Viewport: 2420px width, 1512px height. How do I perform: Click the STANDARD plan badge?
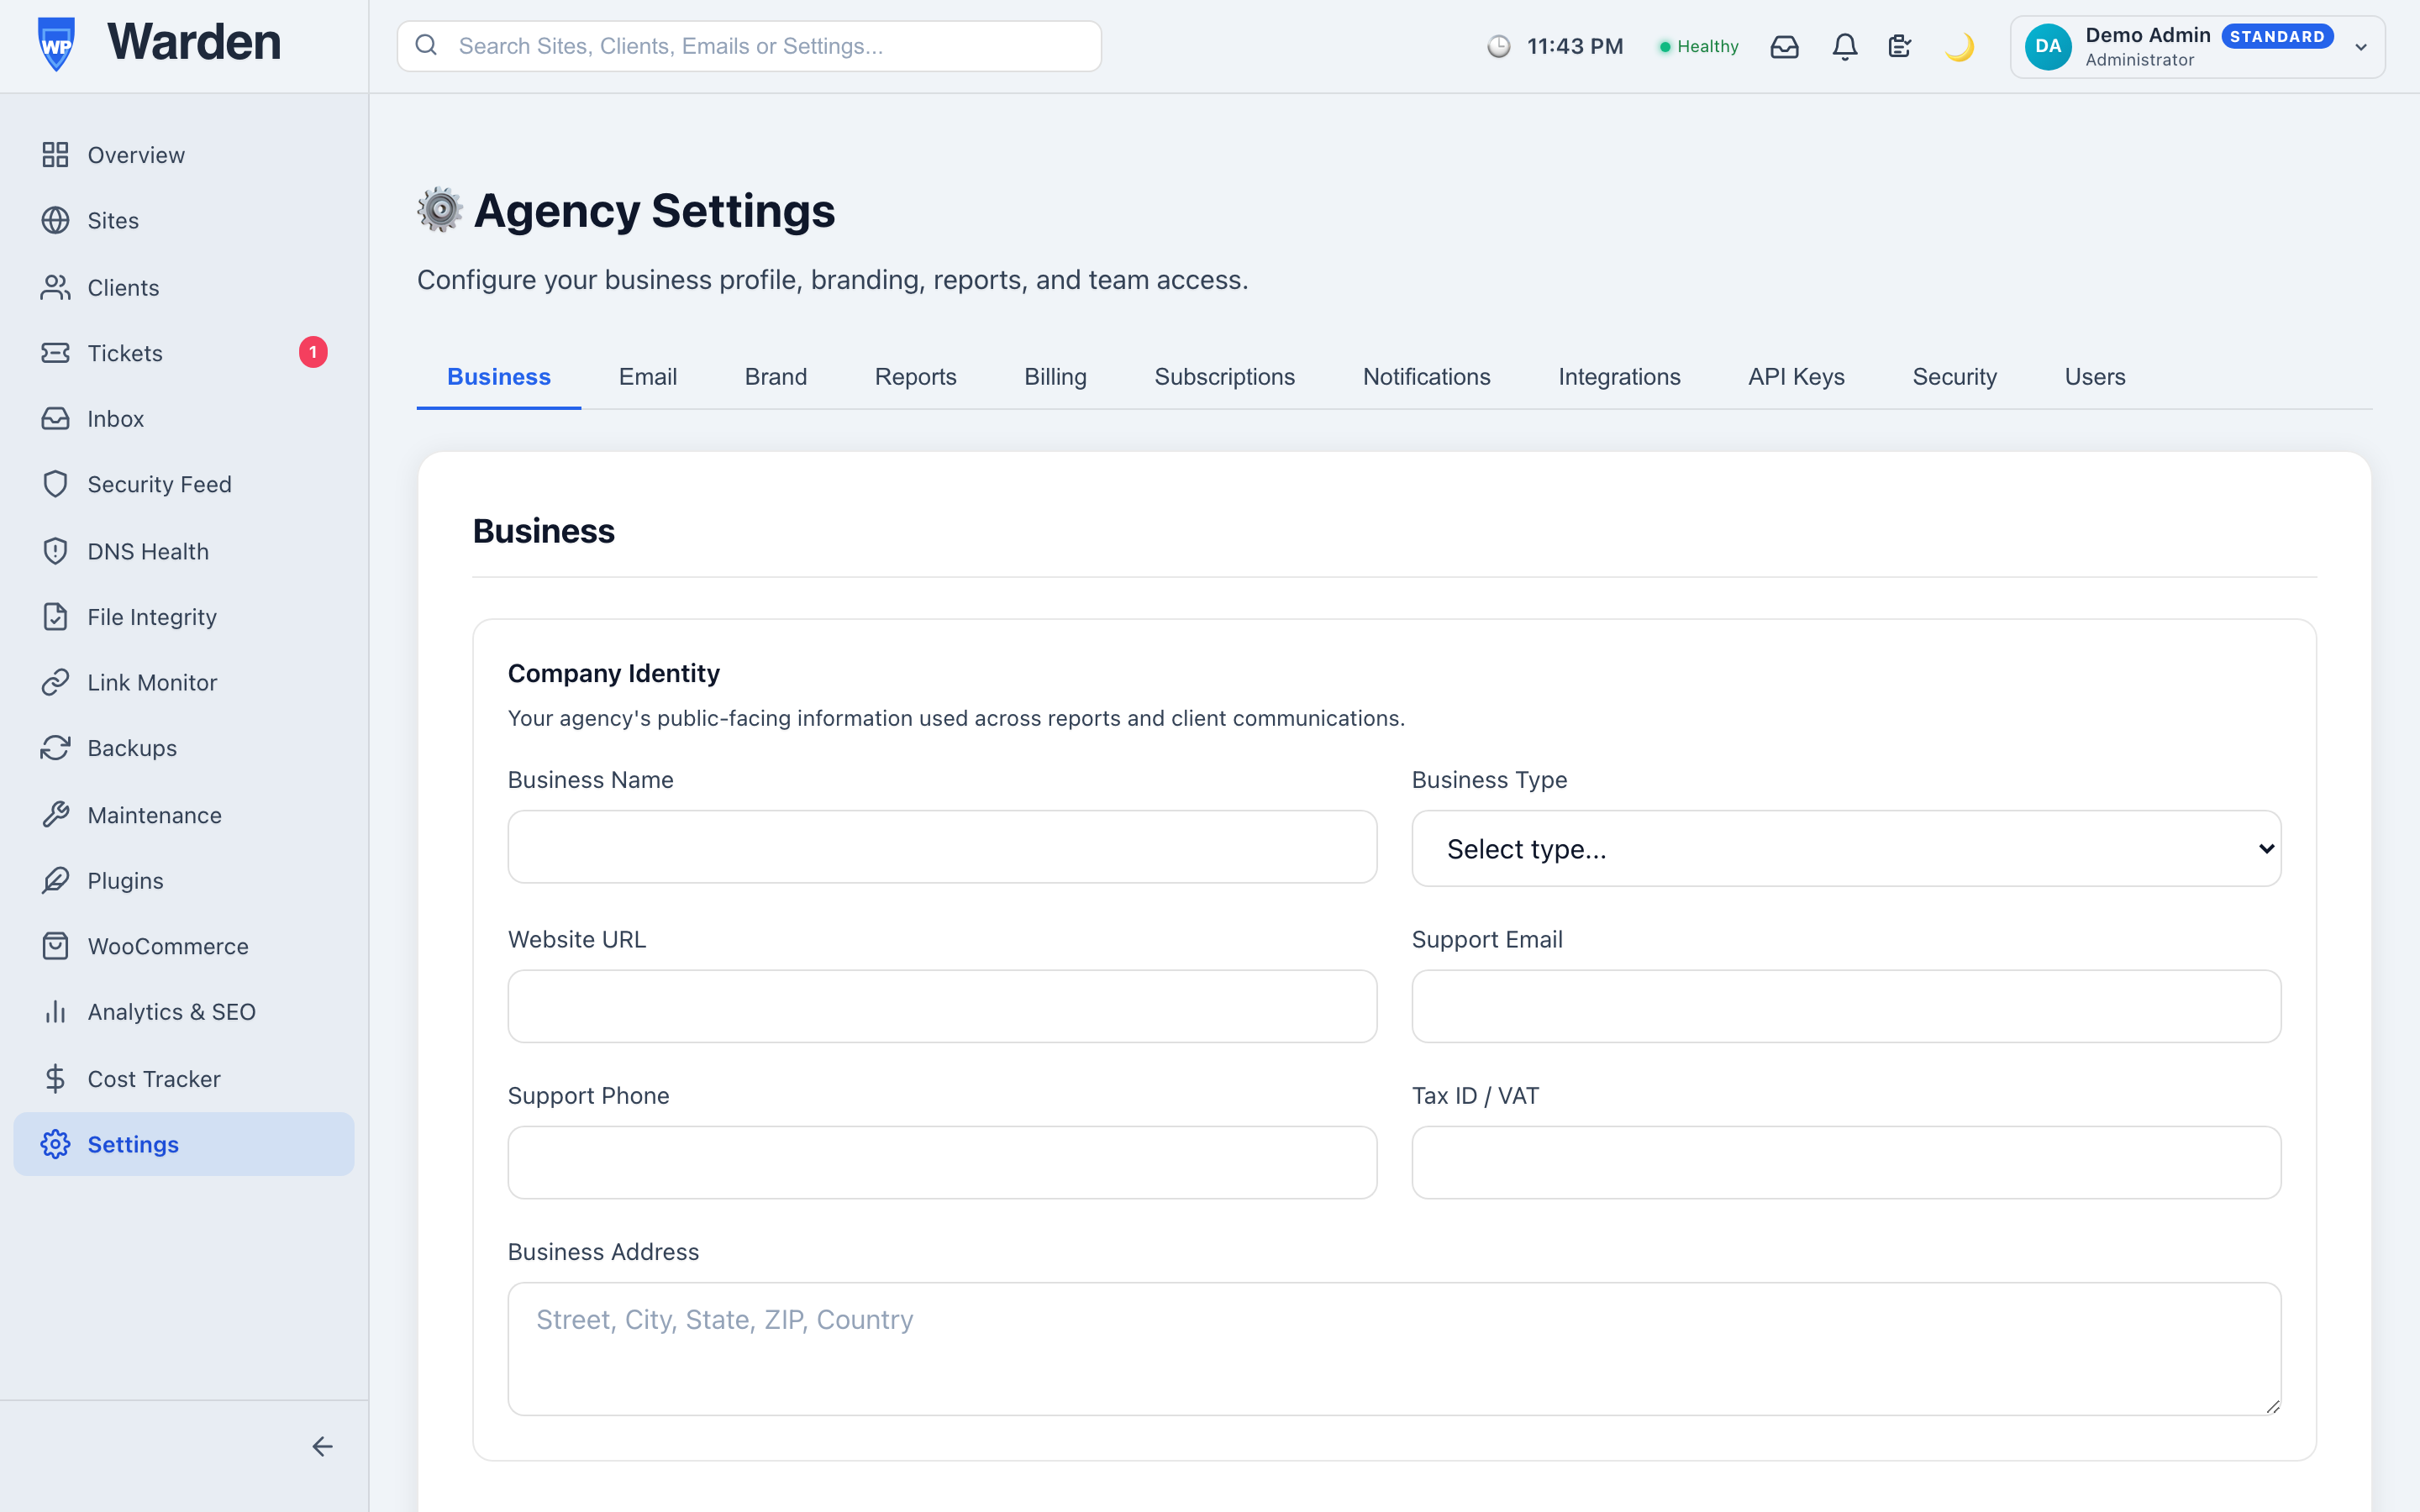coord(2277,36)
